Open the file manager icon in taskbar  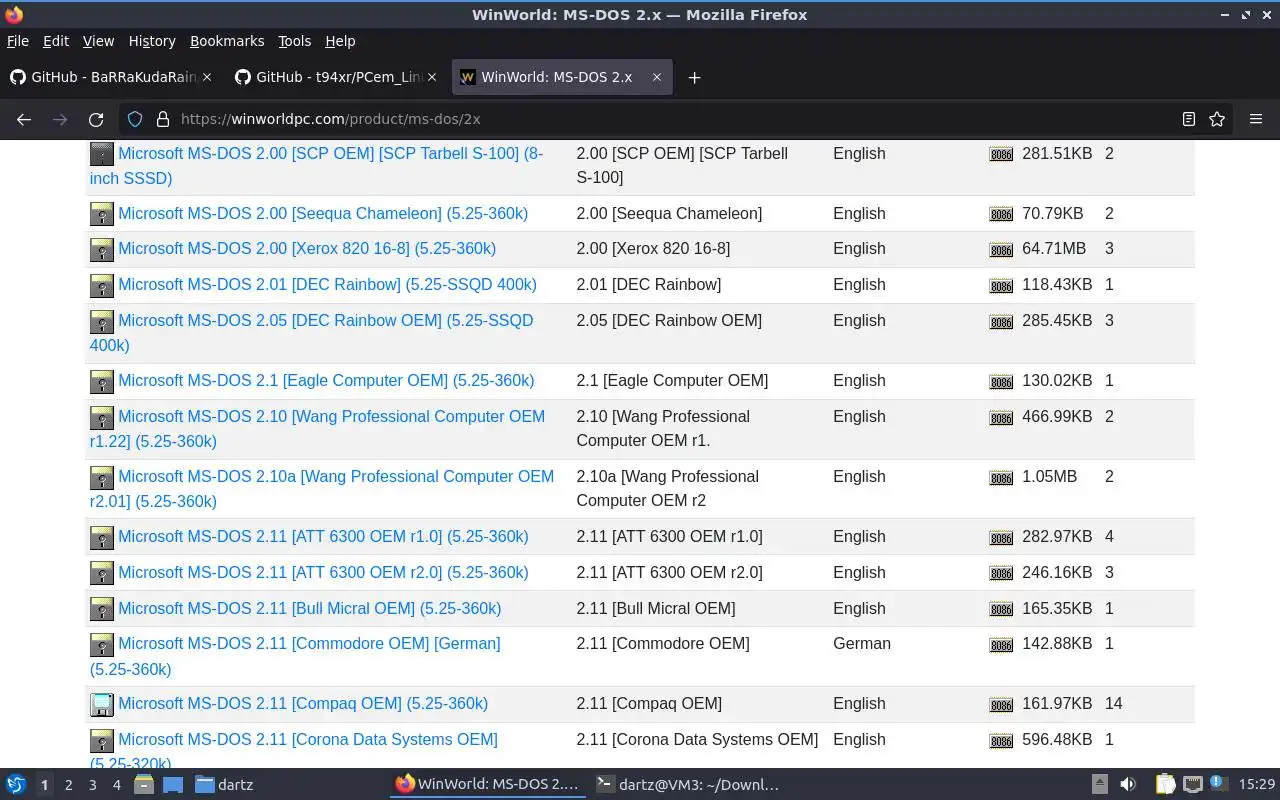pos(144,785)
